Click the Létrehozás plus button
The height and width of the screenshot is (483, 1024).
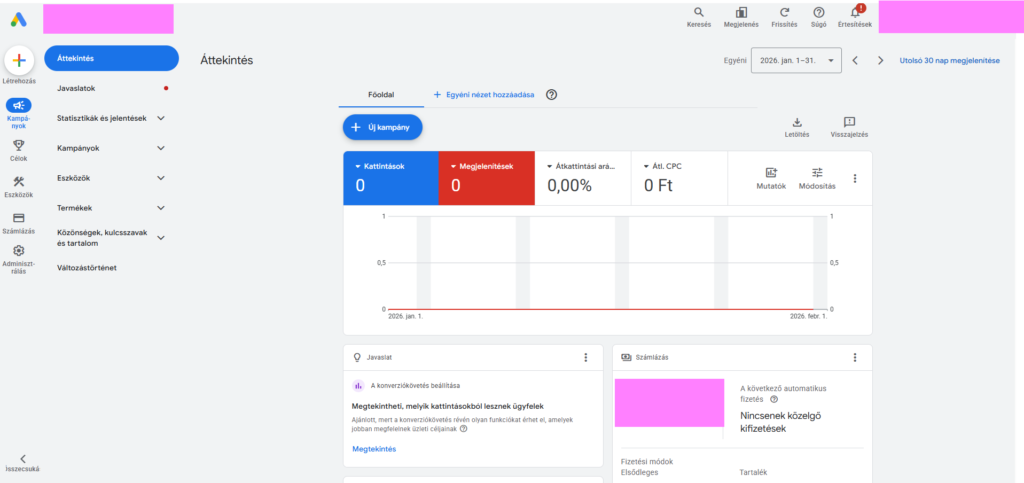(19, 60)
